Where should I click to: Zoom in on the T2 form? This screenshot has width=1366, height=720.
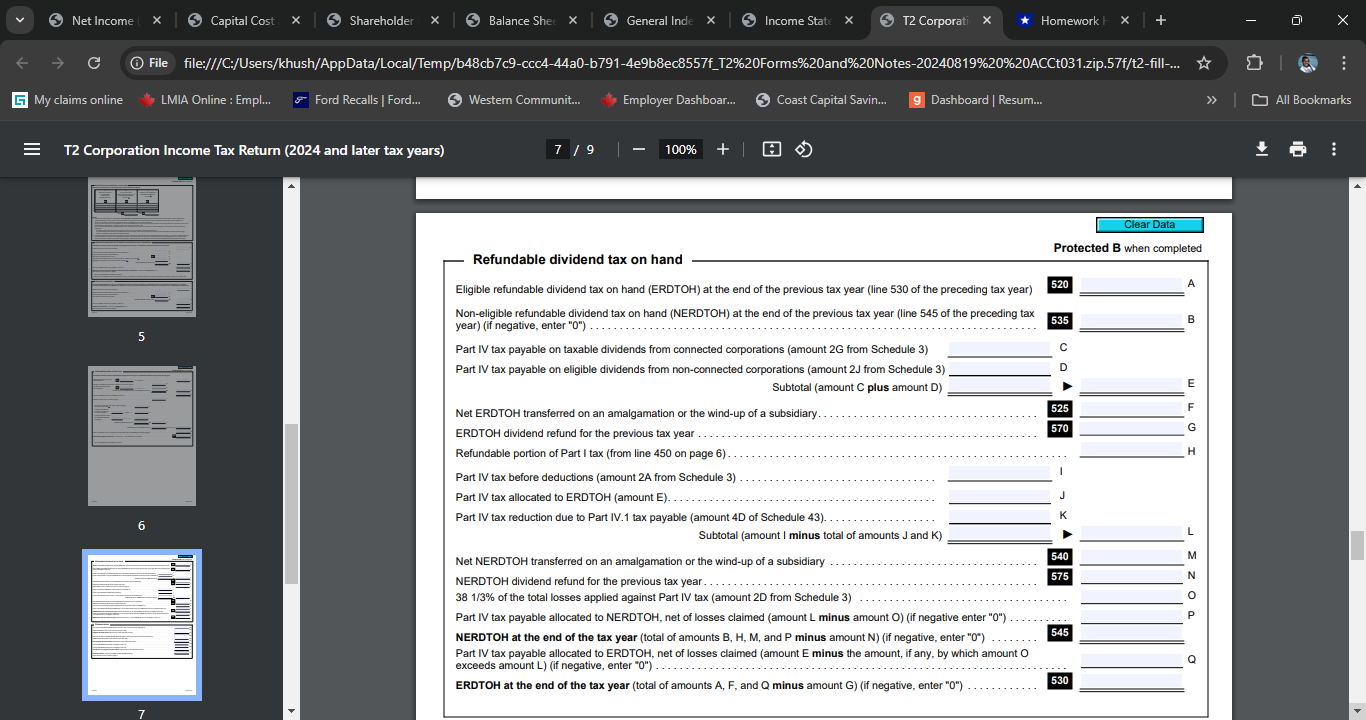722,149
